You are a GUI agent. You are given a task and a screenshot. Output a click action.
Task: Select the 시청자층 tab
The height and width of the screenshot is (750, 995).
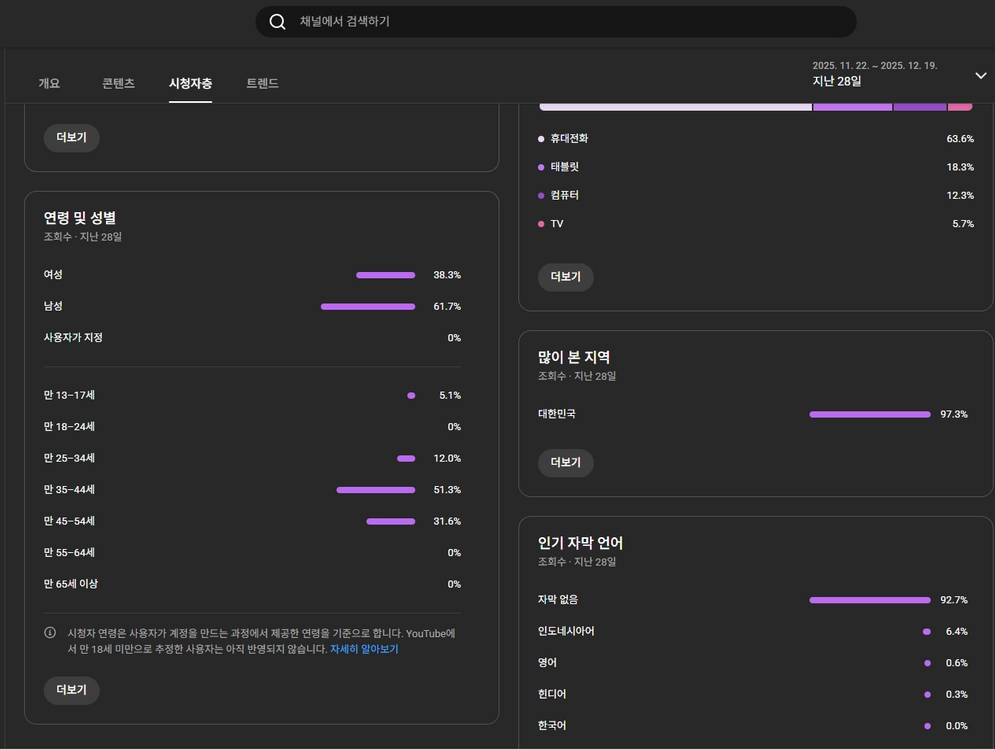190,83
